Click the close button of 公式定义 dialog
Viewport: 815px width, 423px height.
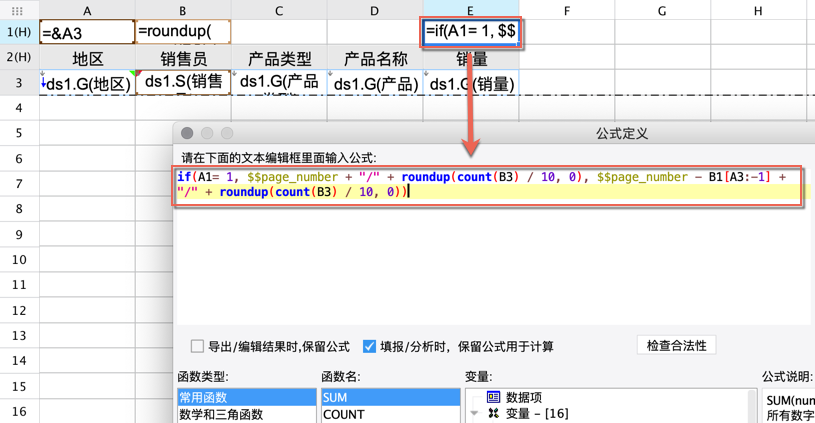[187, 133]
